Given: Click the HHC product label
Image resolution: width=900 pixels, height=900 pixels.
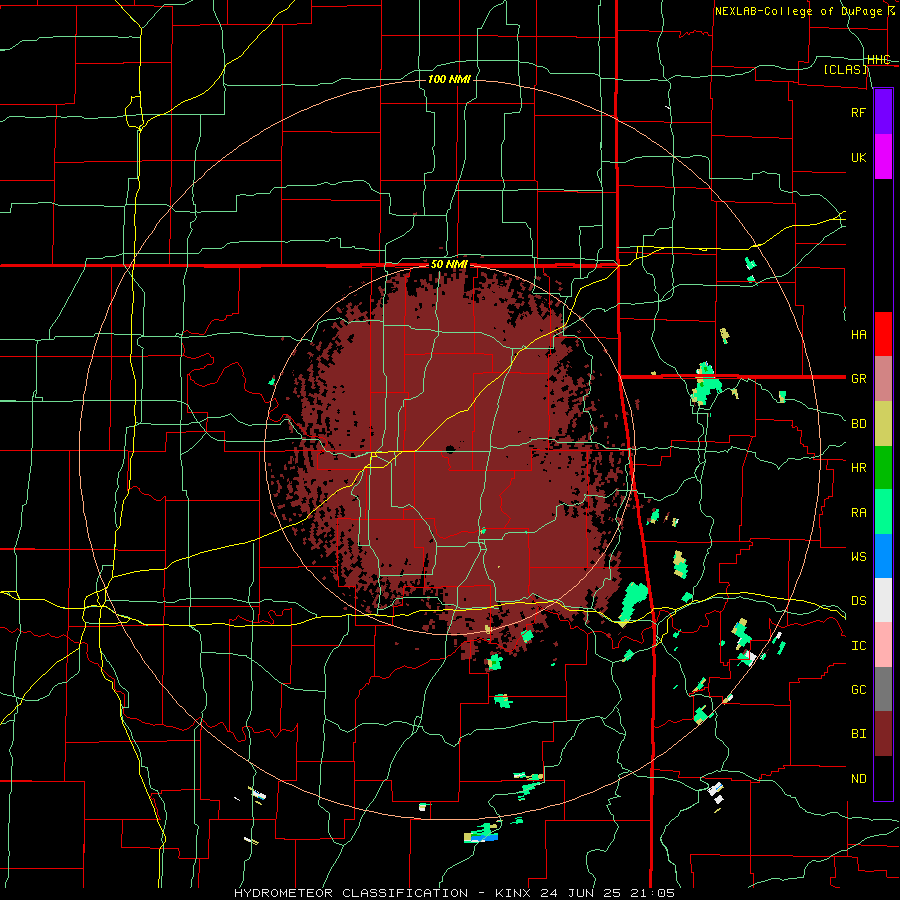Looking at the screenshot, I should [x=878, y=60].
